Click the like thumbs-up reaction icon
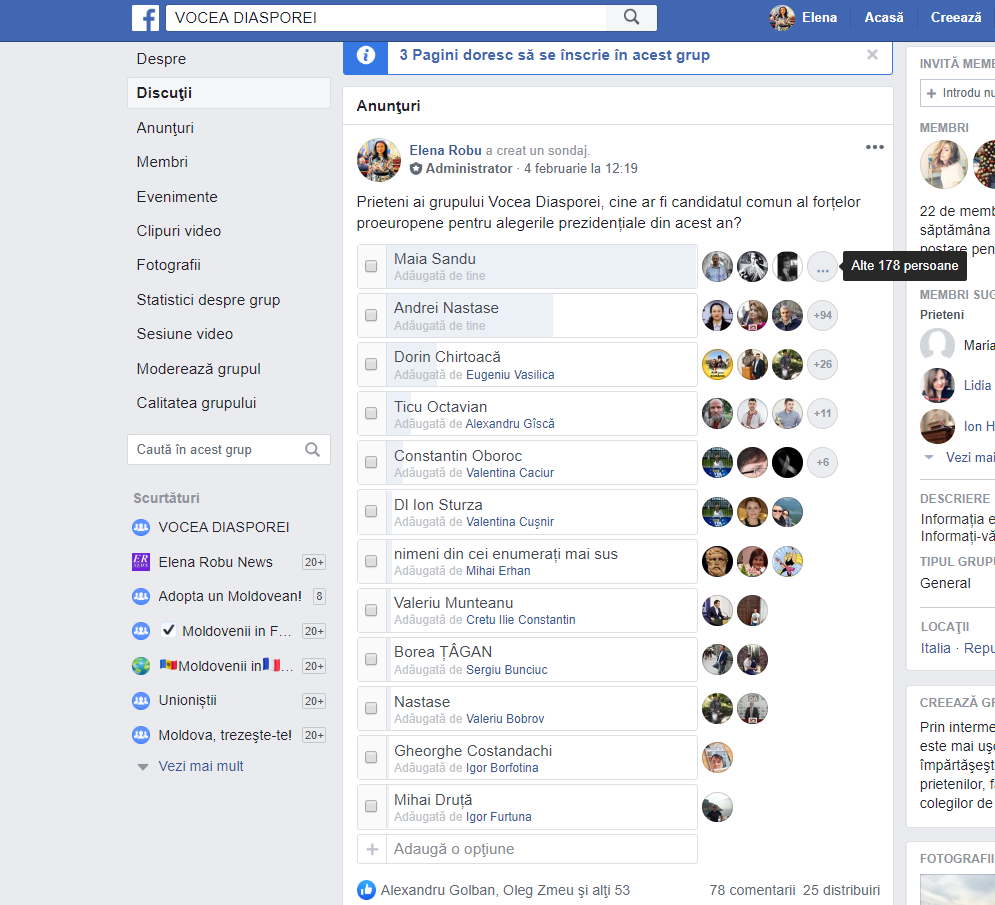995x905 pixels. point(366,890)
